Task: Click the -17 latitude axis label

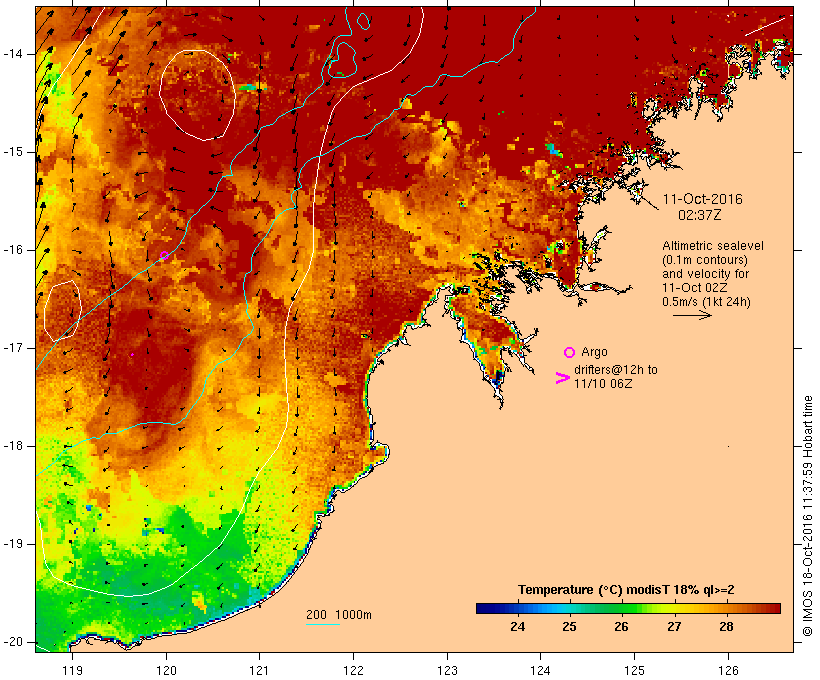Action: 13,348
